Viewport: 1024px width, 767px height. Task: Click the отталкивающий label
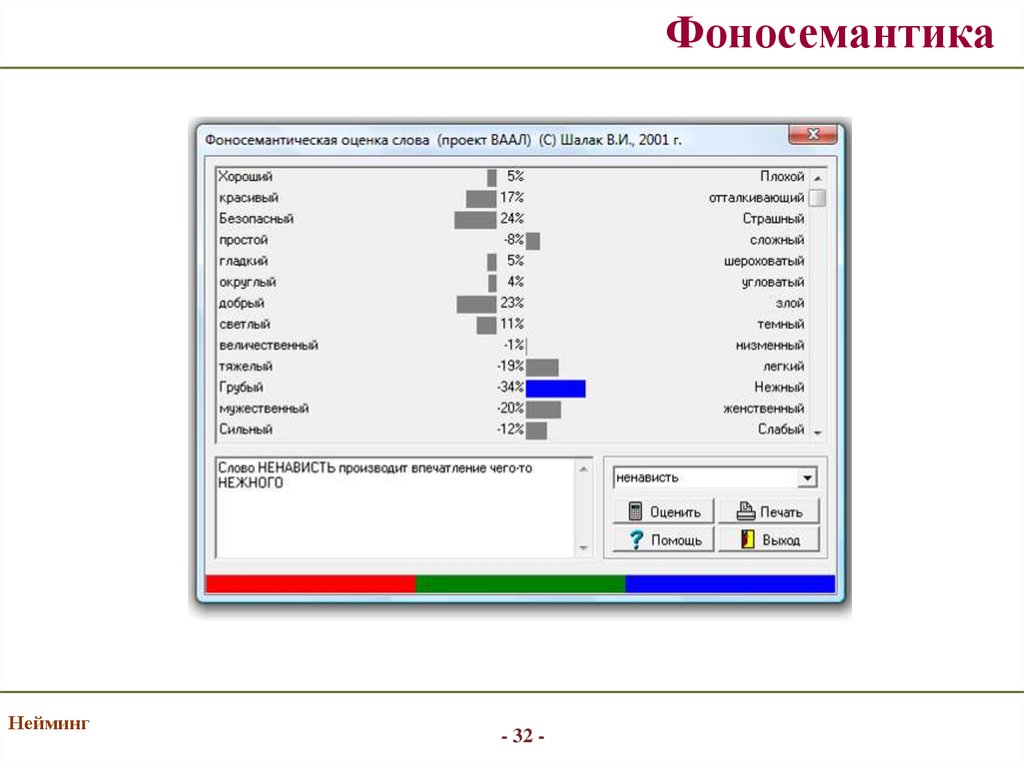tap(756, 197)
